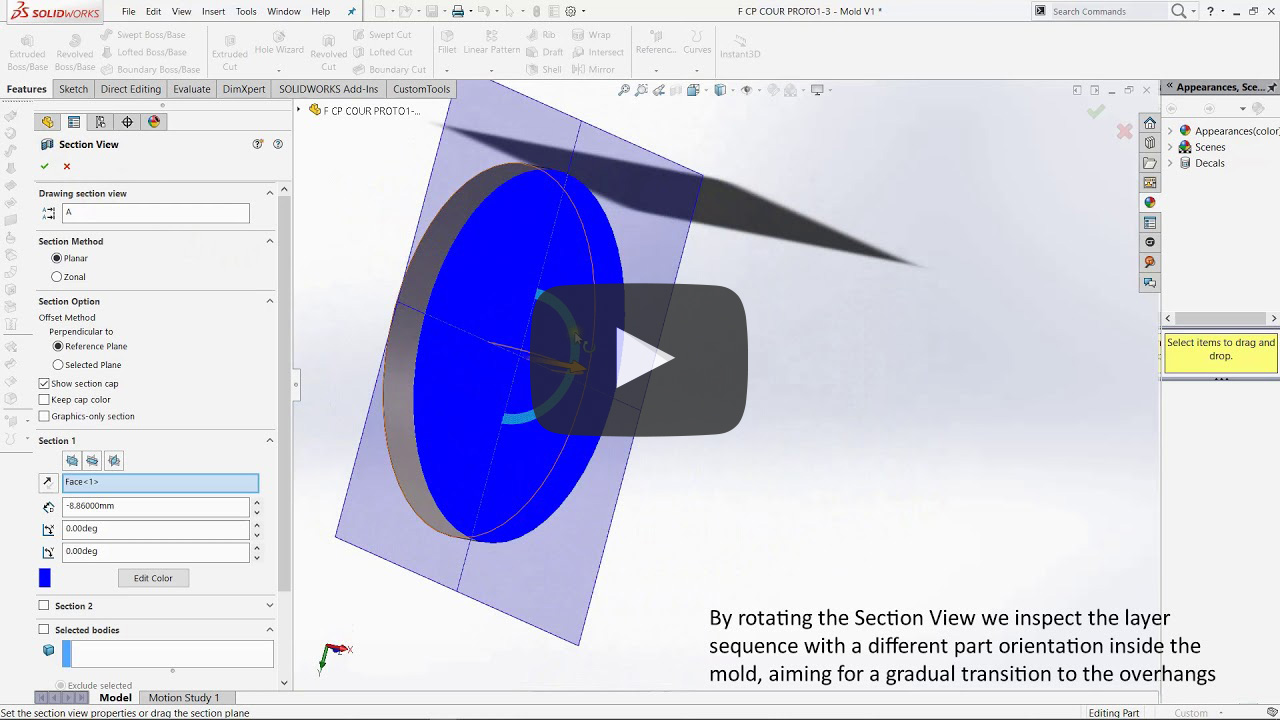Choose Reference Plane offset option
Viewport: 1280px width, 720px height.
coord(58,346)
